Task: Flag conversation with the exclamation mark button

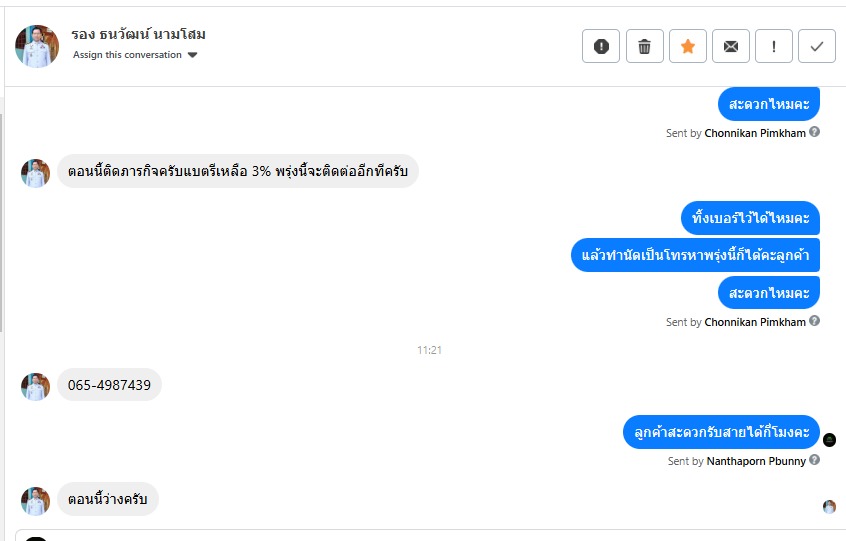Action: (x=774, y=46)
